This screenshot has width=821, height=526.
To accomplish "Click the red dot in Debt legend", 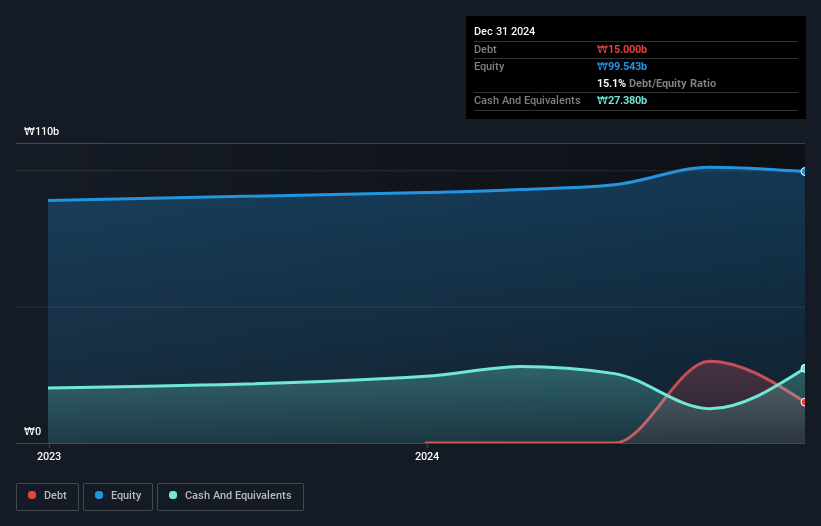I will (32, 495).
